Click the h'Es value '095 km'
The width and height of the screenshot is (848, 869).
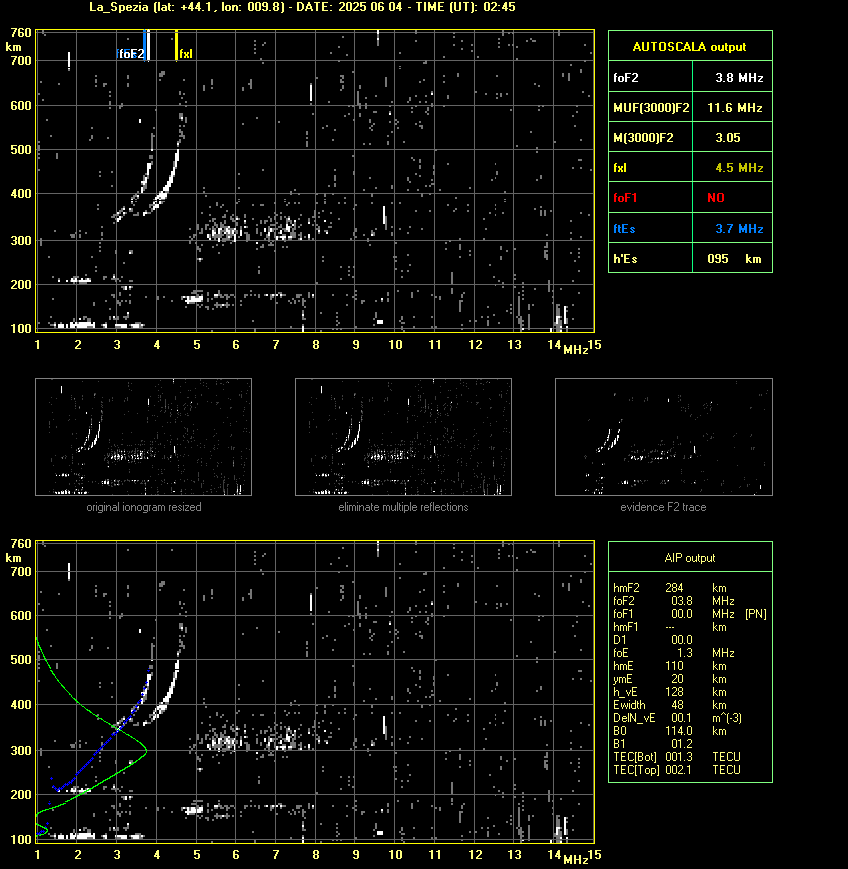734,259
